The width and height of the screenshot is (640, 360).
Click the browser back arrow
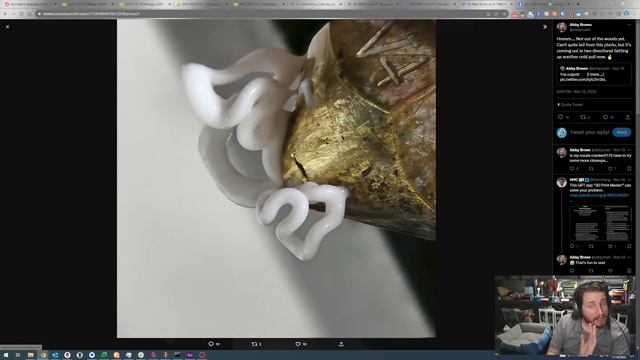tap(5, 14)
